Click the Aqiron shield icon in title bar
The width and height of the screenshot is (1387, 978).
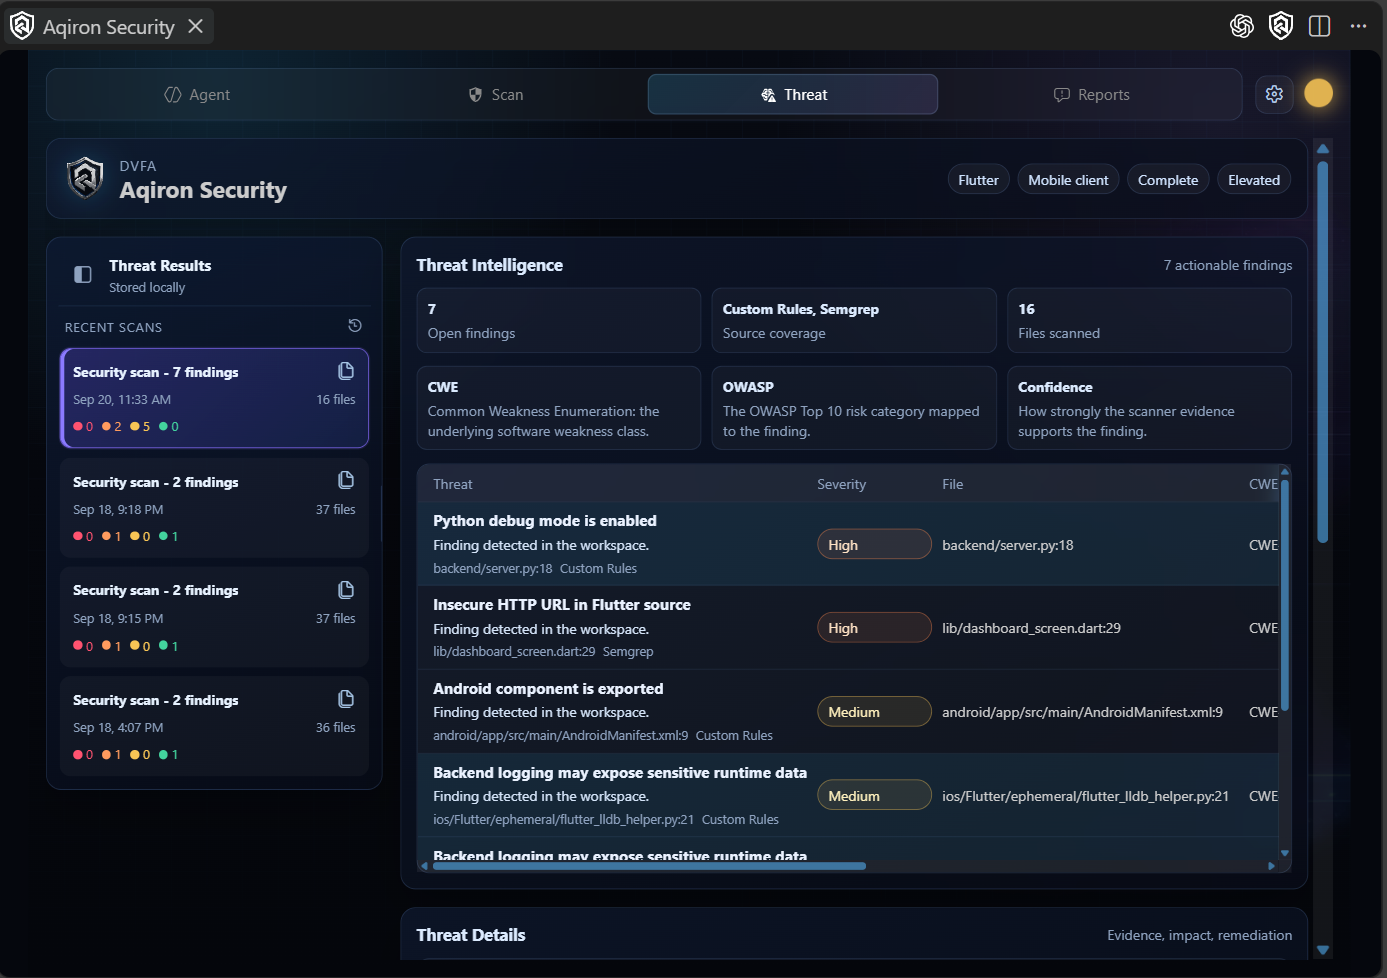[x=1281, y=26]
